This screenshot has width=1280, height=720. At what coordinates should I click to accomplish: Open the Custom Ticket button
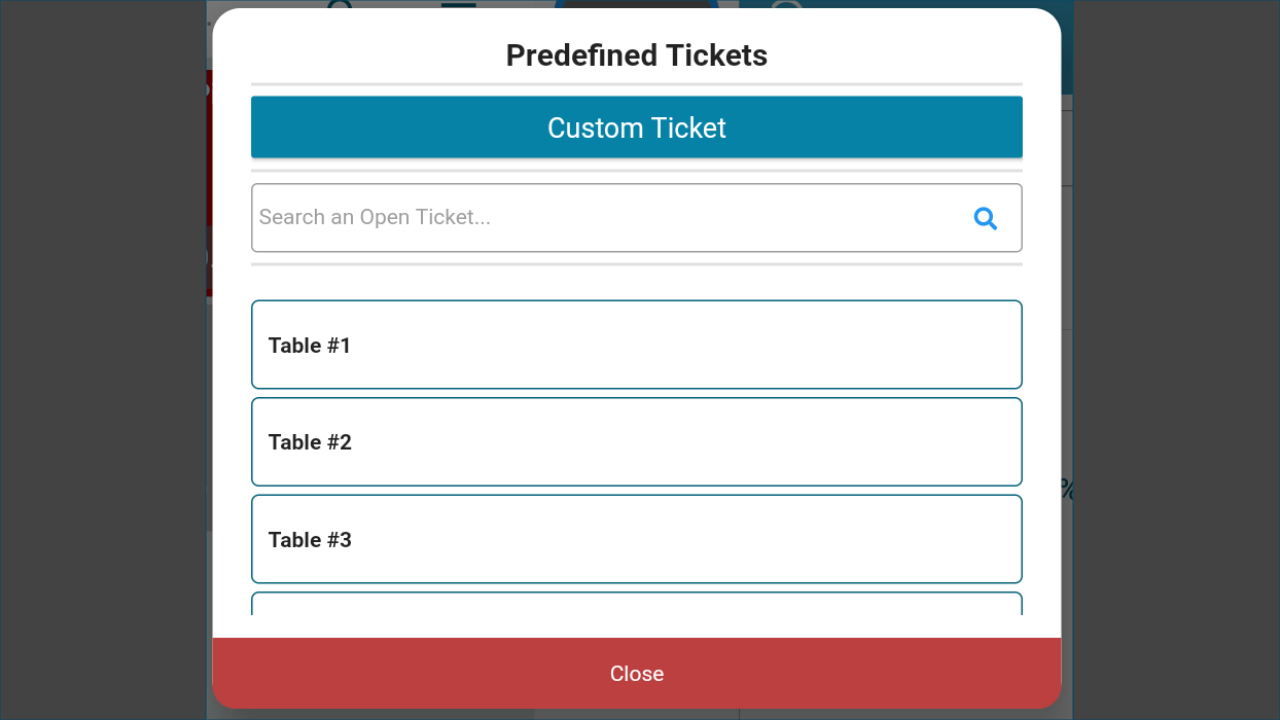point(636,127)
